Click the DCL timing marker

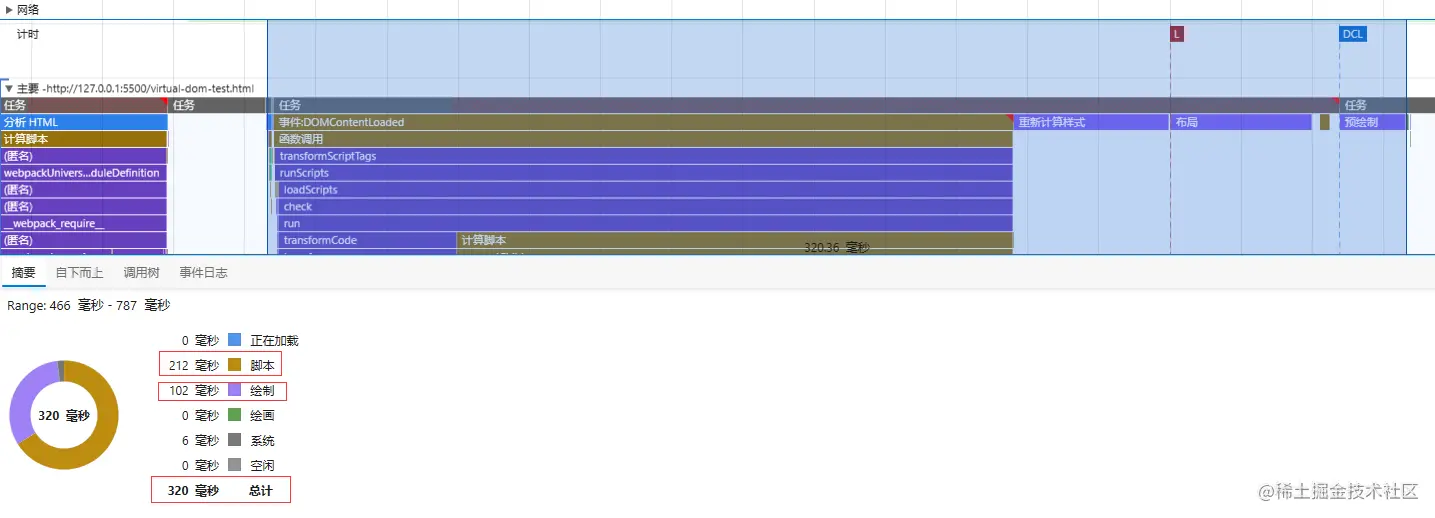click(1353, 34)
